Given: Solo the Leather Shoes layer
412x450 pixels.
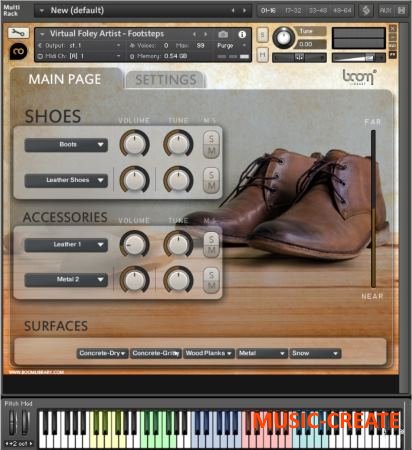Looking at the screenshot, I should pos(211,174).
